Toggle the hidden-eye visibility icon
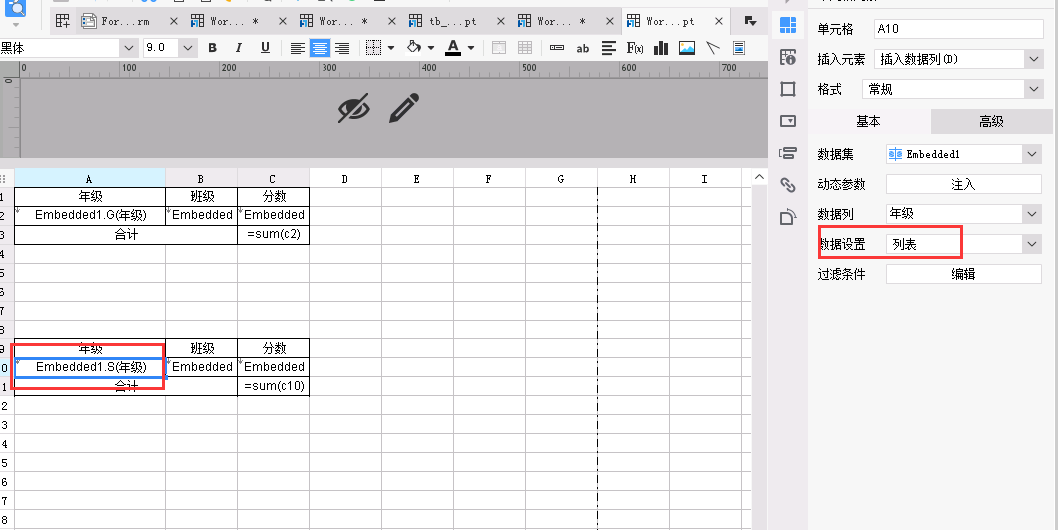 (354, 108)
